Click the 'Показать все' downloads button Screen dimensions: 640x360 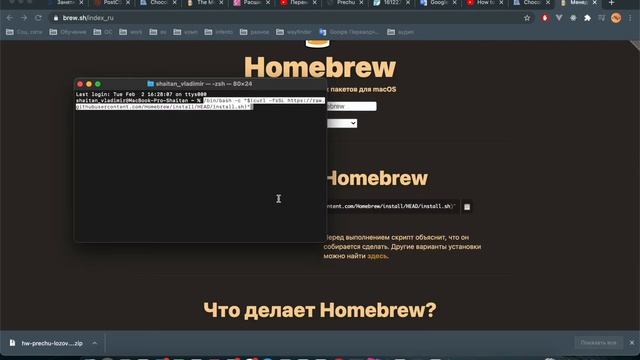point(598,343)
